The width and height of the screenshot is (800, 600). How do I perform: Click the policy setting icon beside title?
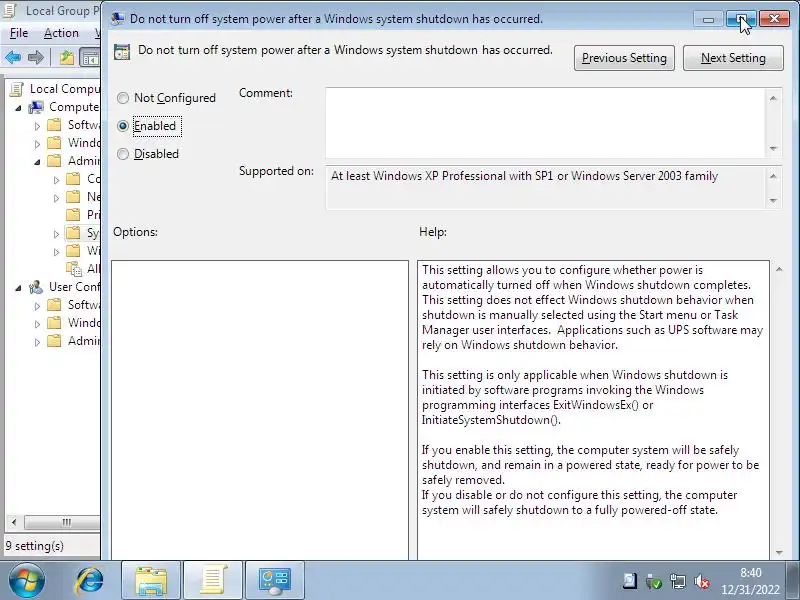pos(122,52)
